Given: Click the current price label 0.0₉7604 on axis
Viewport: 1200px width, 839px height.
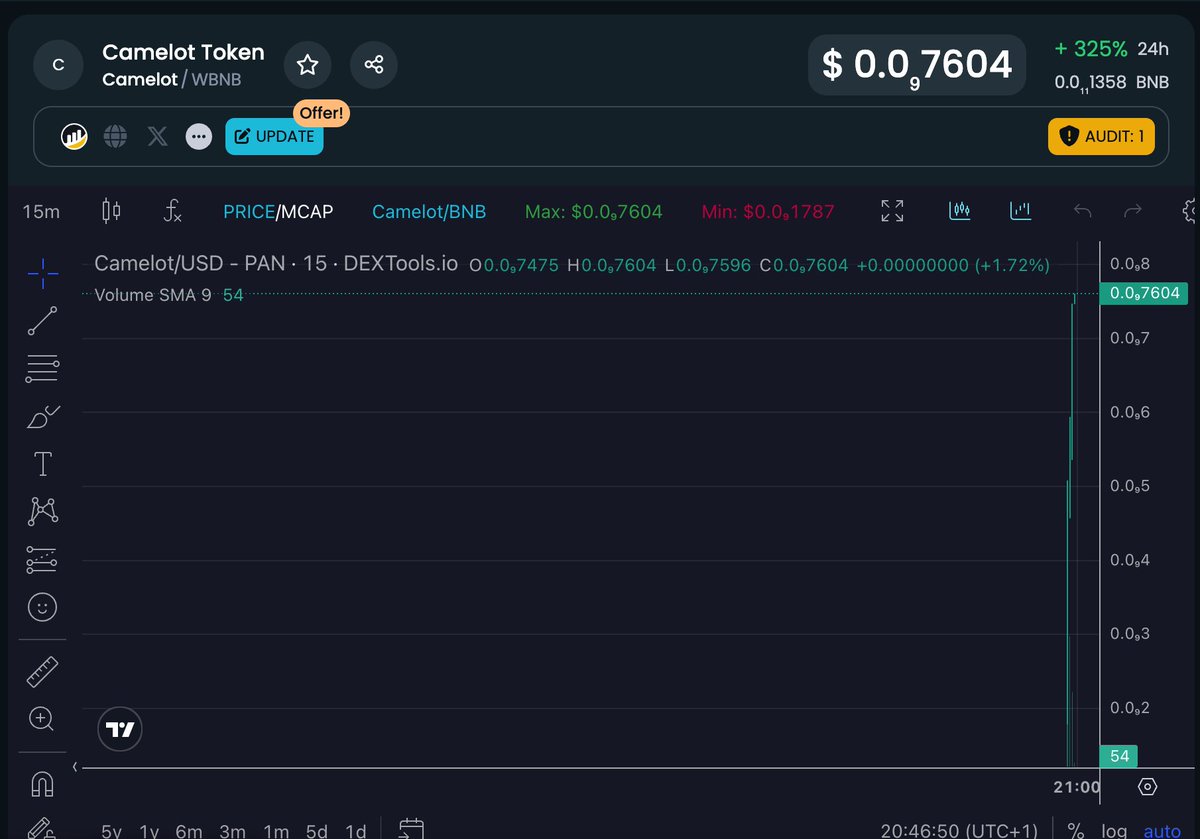Looking at the screenshot, I should pos(1143,293).
